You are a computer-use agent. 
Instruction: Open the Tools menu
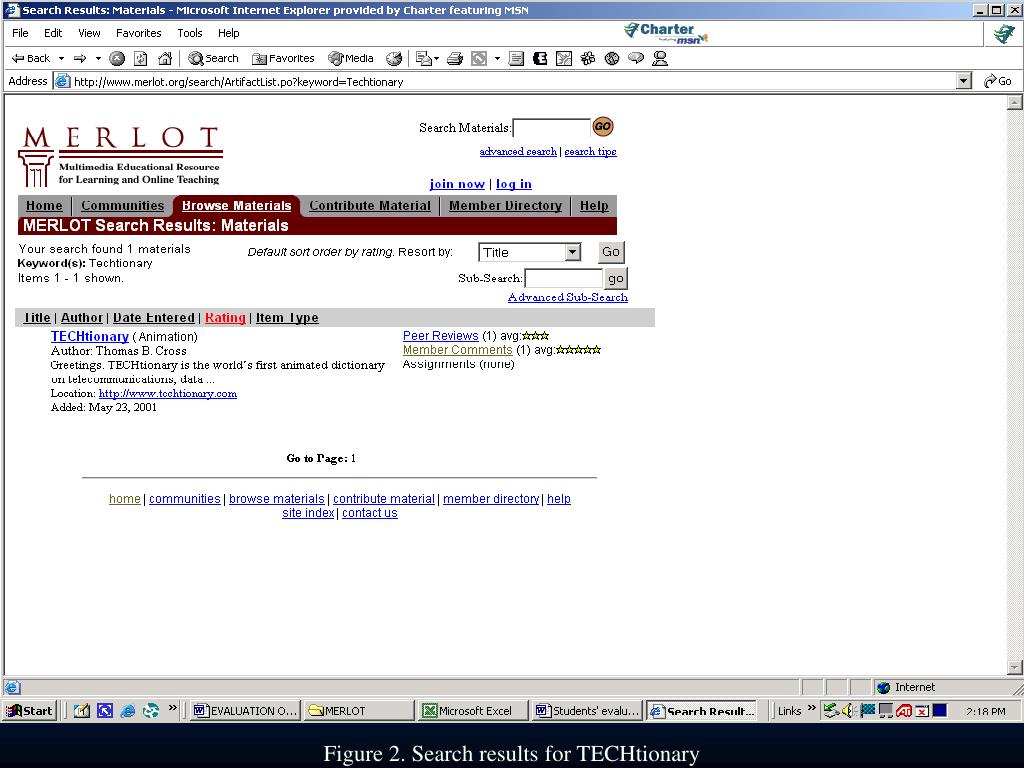click(189, 33)
